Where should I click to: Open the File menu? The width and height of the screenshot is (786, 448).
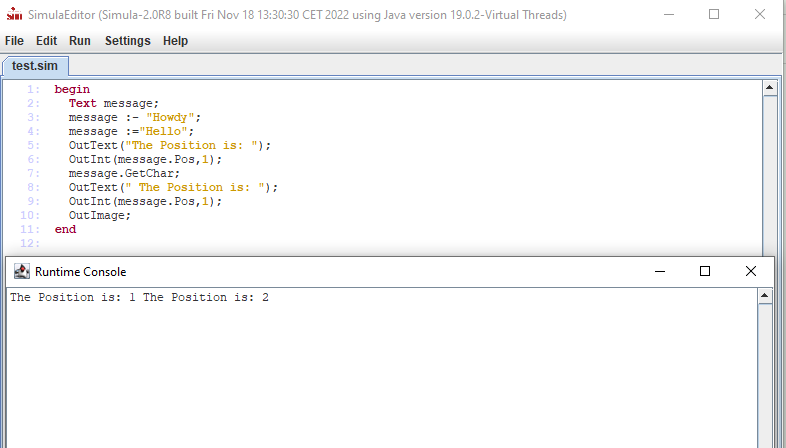pos(14,41)
